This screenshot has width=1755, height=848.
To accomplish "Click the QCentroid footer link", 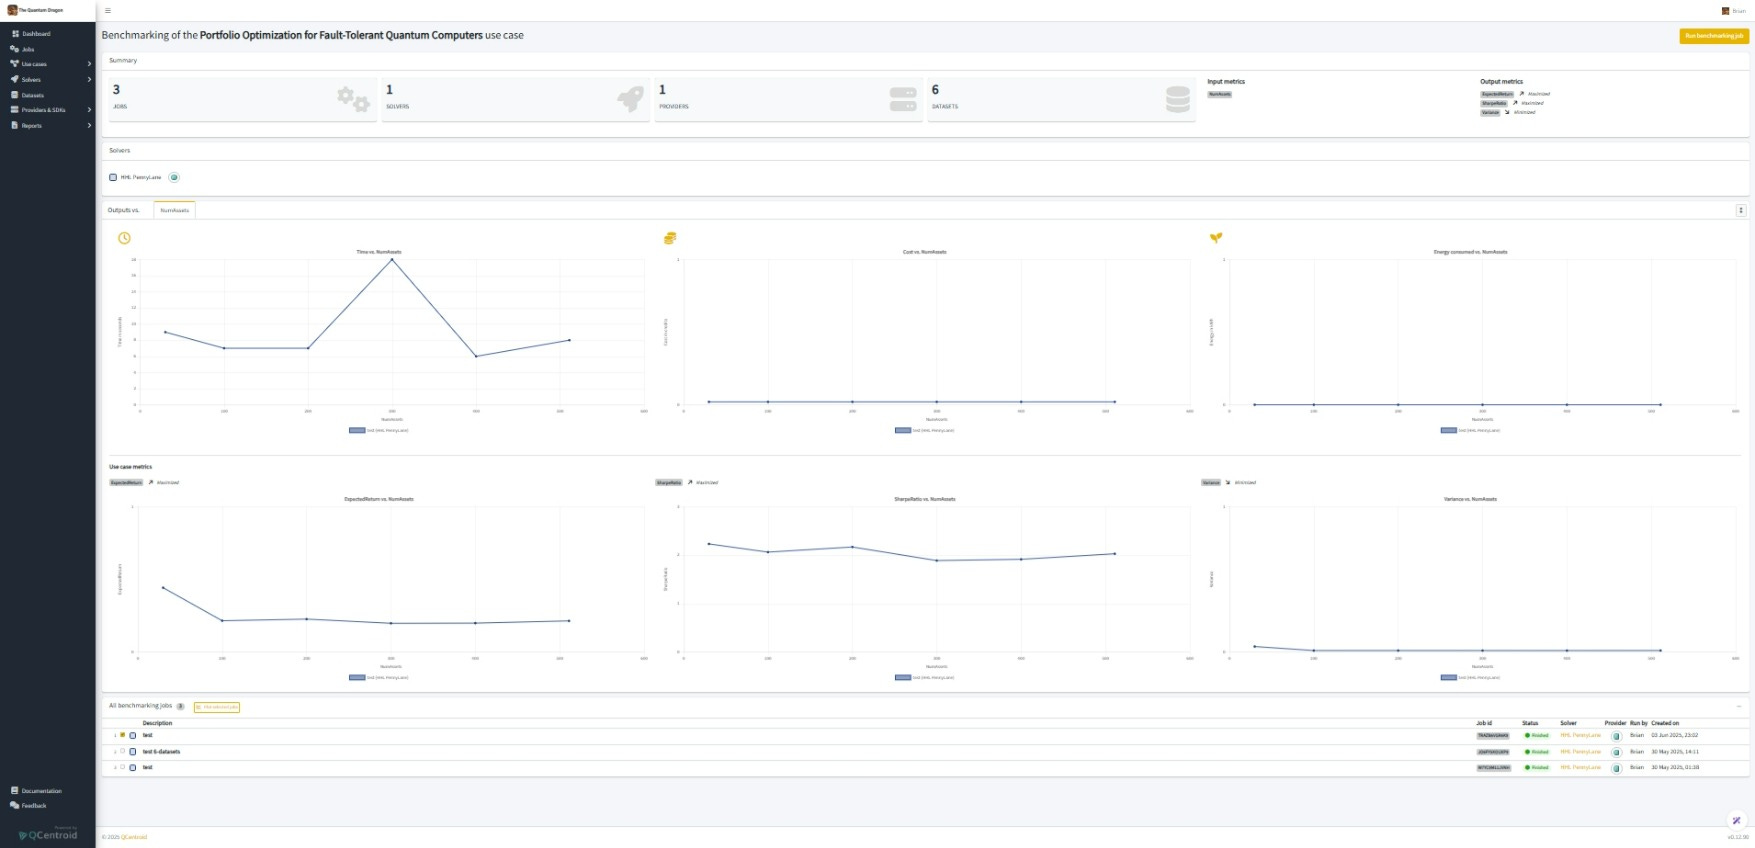I will click(x=134, y=837).
